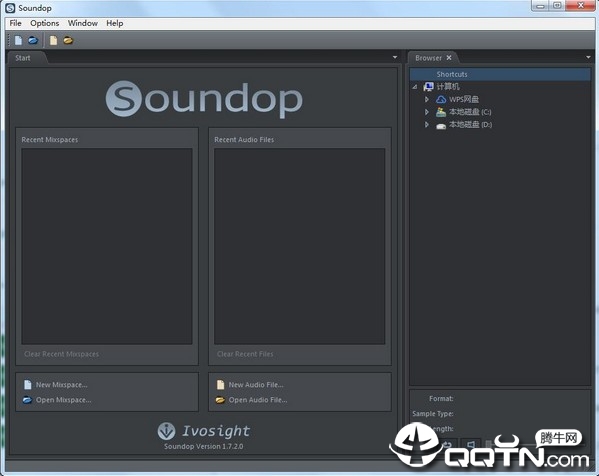The height and width of the screenshot is (476, 599).
Task: Click the C: drive icon
Action: (441, 112)
